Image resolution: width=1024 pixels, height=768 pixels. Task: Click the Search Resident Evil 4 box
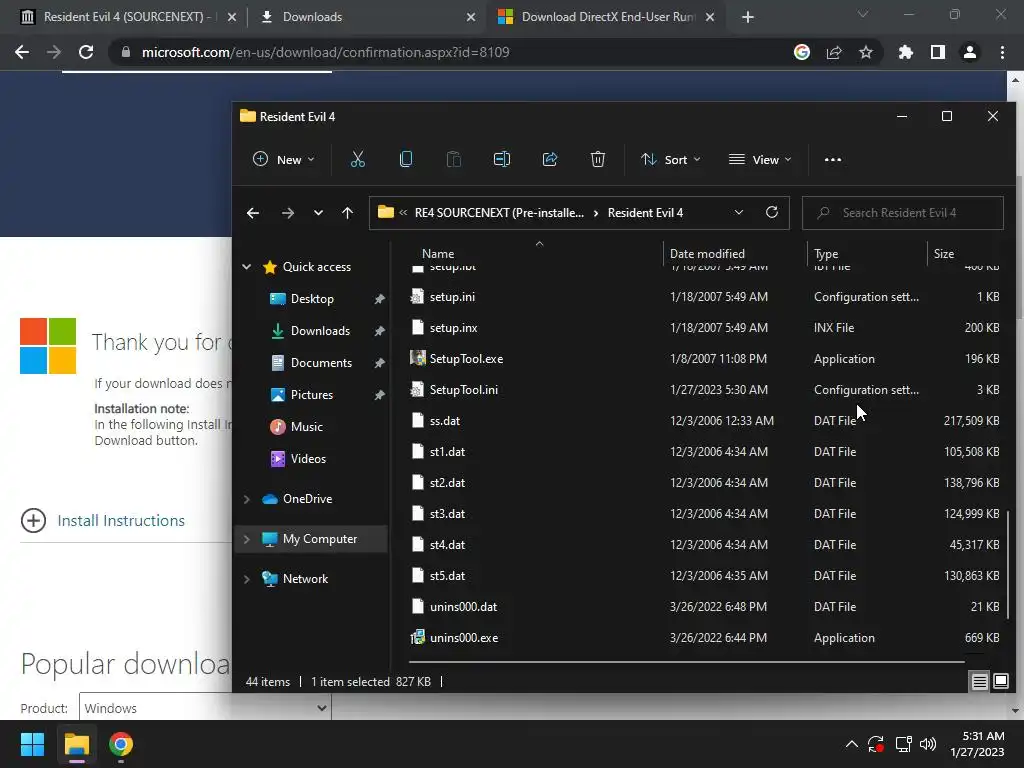(x=903, y=213)
